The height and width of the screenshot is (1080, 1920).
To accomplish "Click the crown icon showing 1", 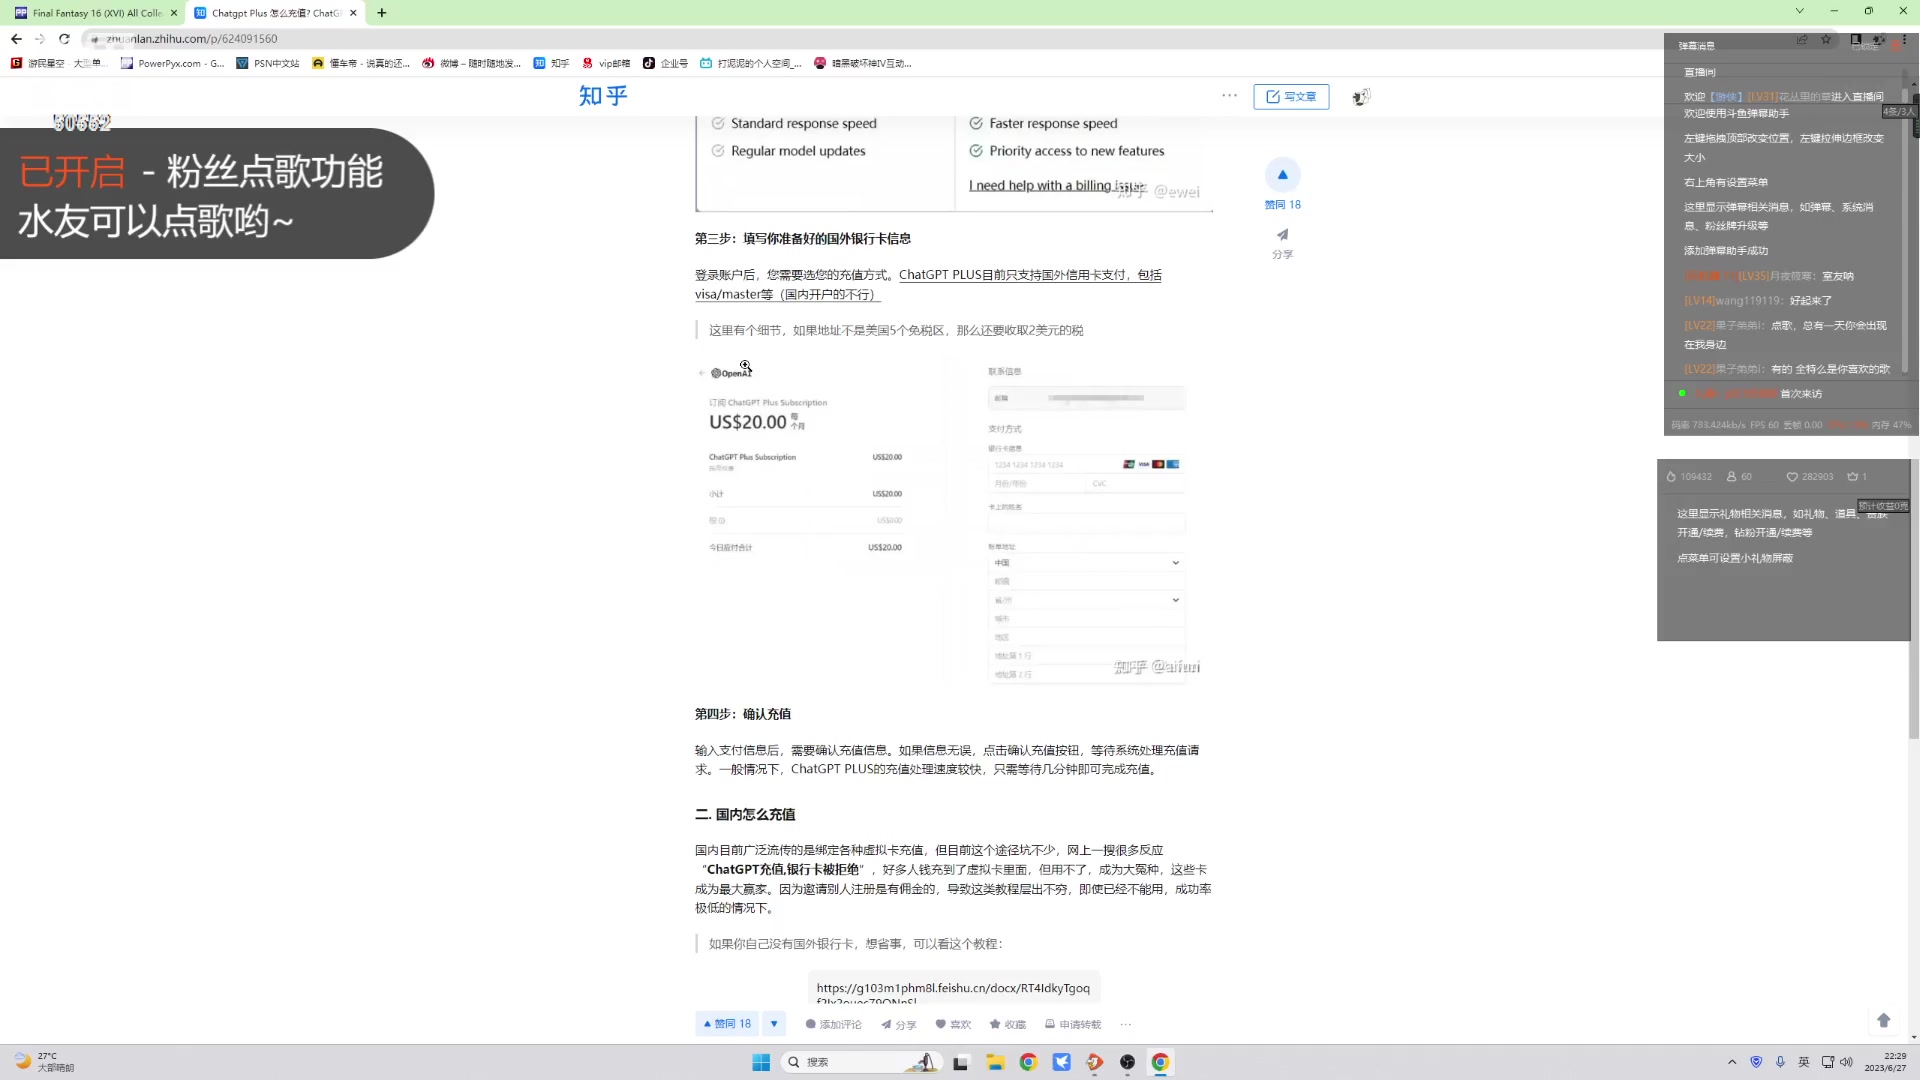I will [x=1852, y=477].
